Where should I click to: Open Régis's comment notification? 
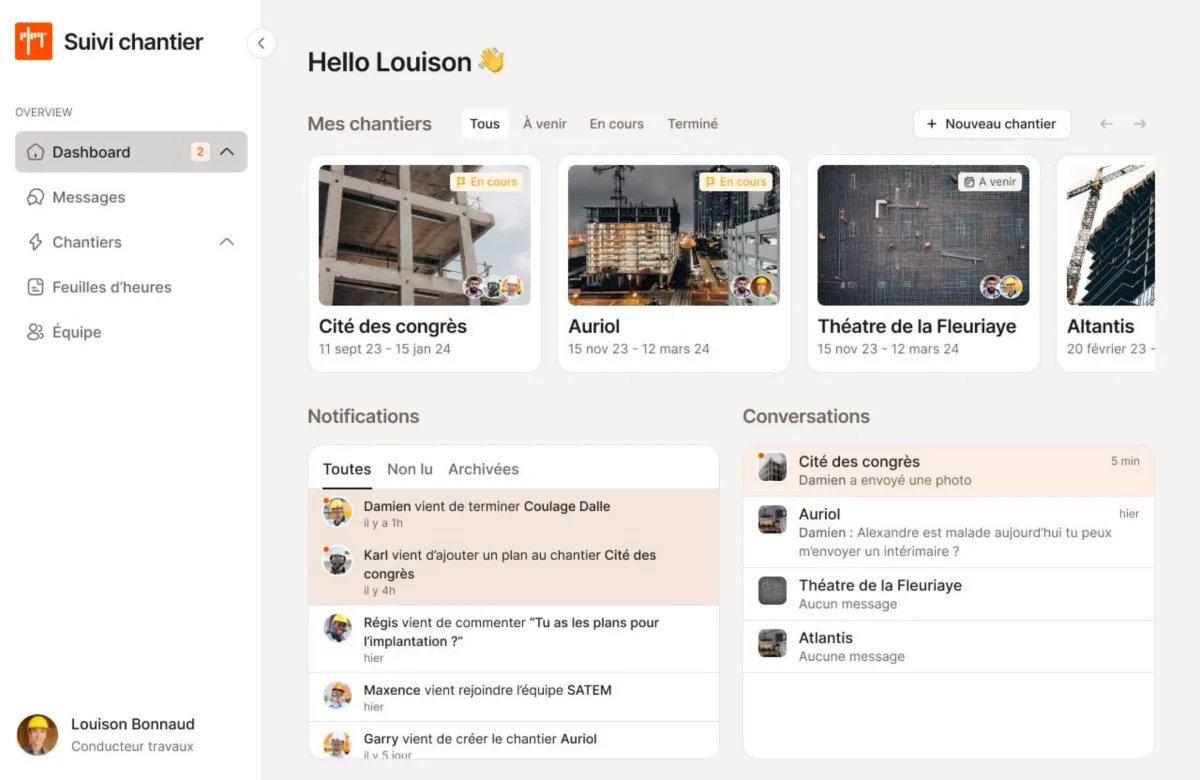pyautogui.click(x=514, y=639)
